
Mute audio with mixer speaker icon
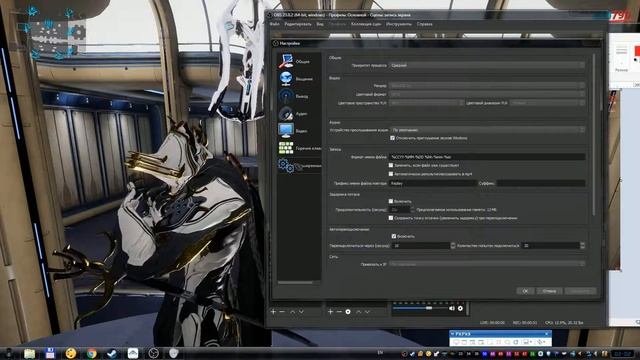(x=452, y=308)
